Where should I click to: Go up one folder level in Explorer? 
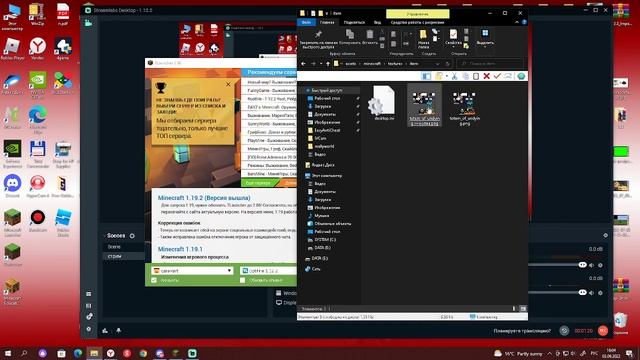tap(328, 64)
